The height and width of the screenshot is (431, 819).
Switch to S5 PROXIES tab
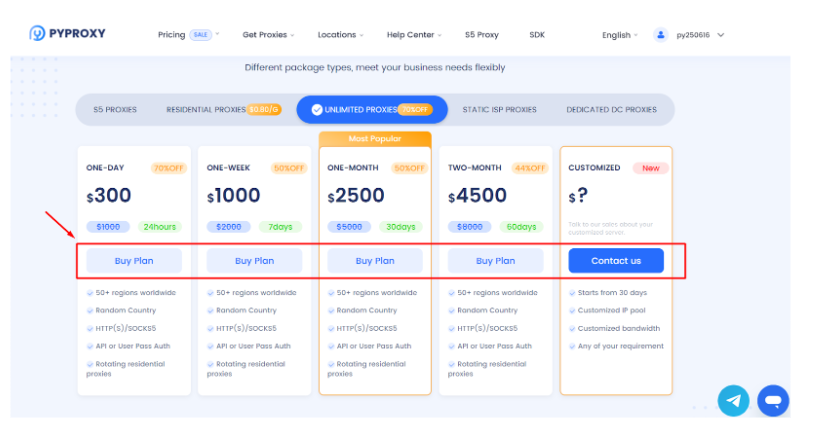(115, 110)
